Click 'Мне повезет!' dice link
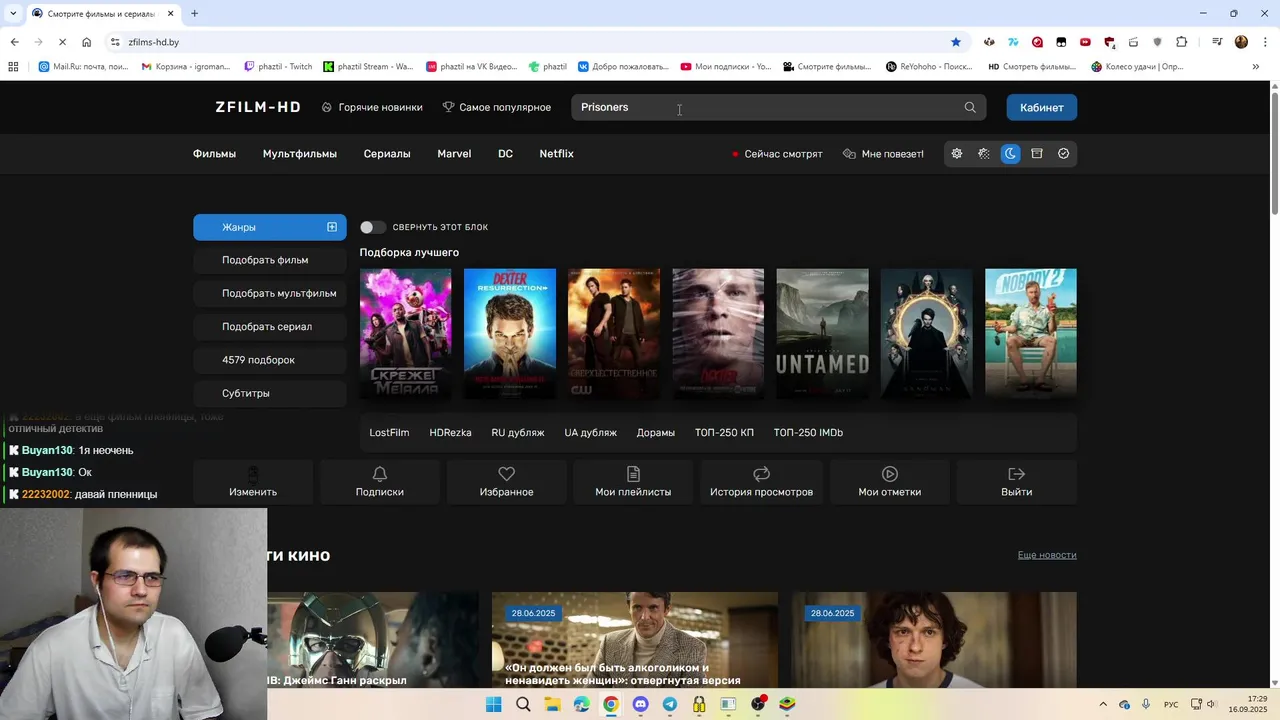 [884, 154]
